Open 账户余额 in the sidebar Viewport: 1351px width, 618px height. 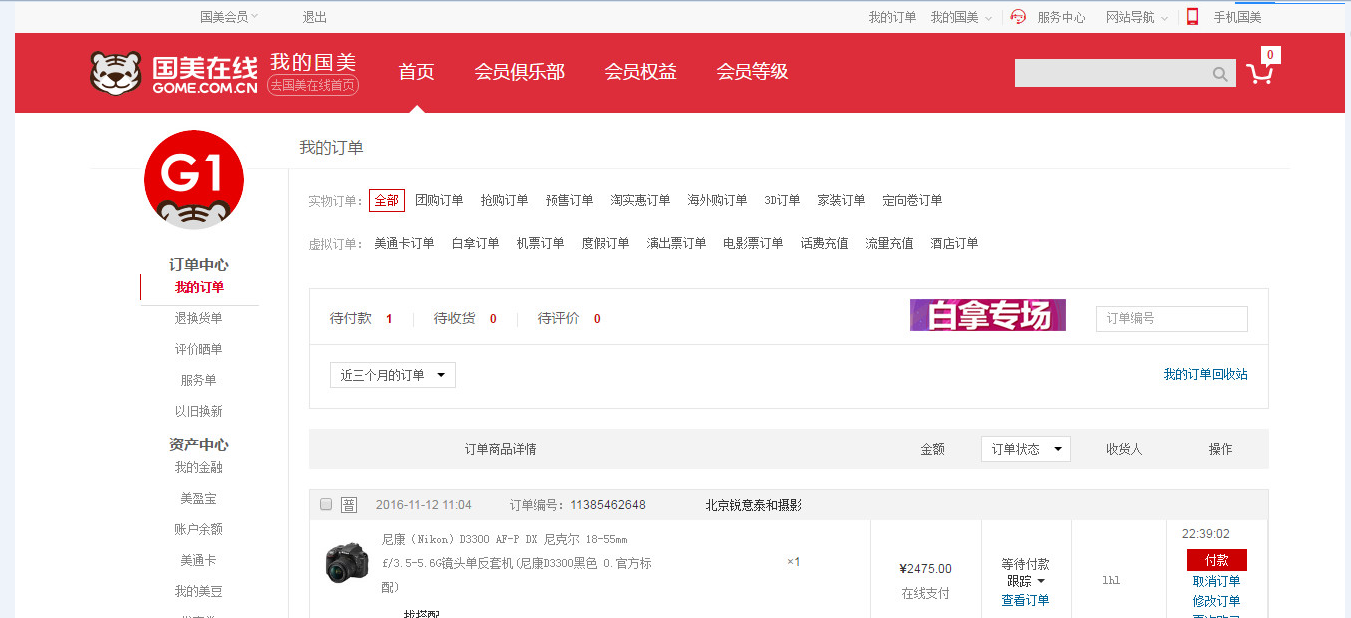tap(199, 529)
